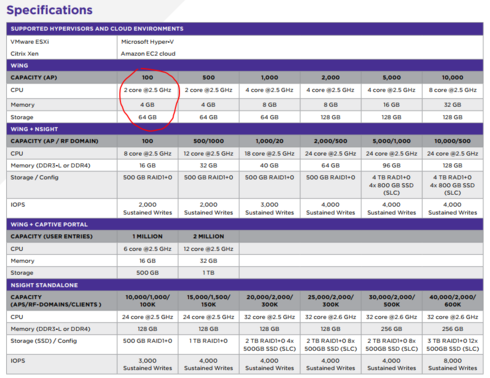
Task: Select the circled 100 AP capacity column header
Action: click(148, 77)
